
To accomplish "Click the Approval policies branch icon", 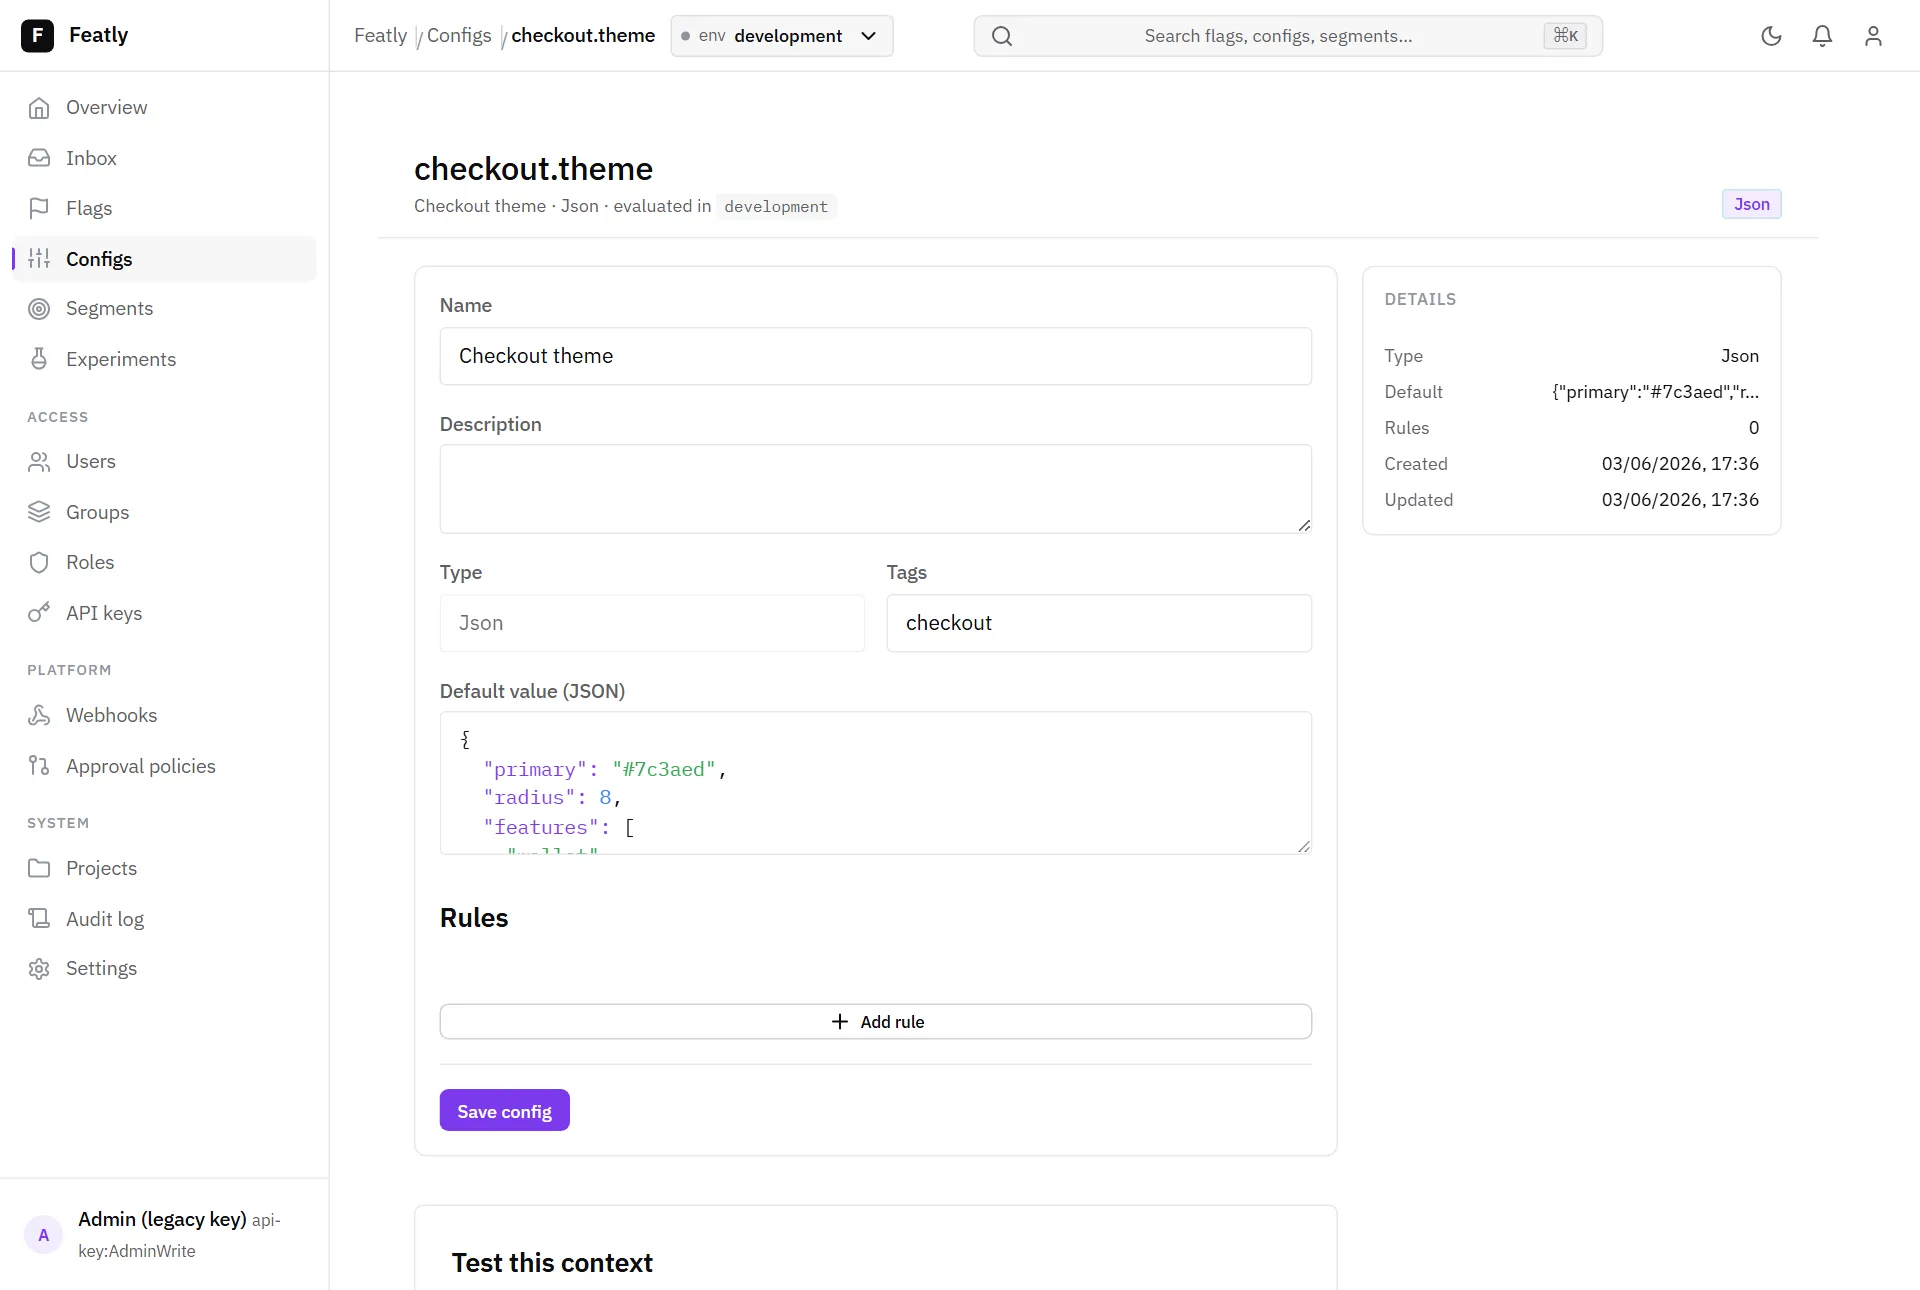I will point(39,767).
